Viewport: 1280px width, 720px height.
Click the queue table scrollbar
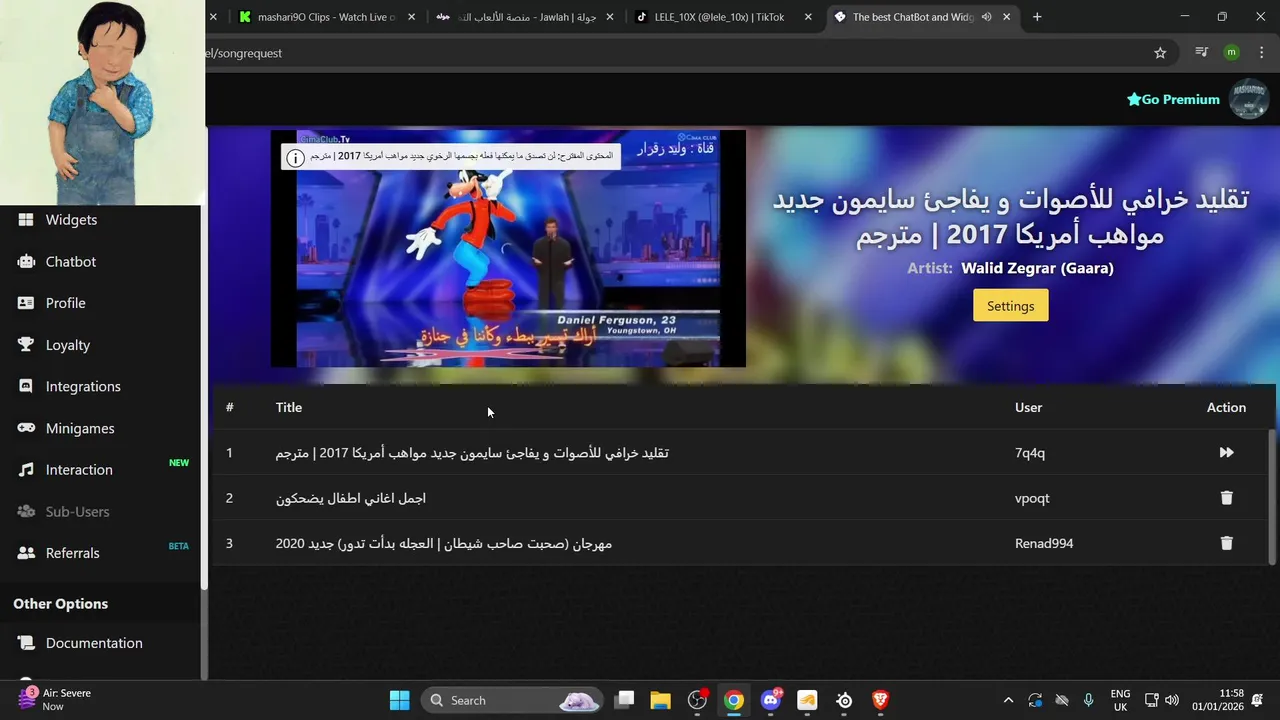(x=1272, y=497)
